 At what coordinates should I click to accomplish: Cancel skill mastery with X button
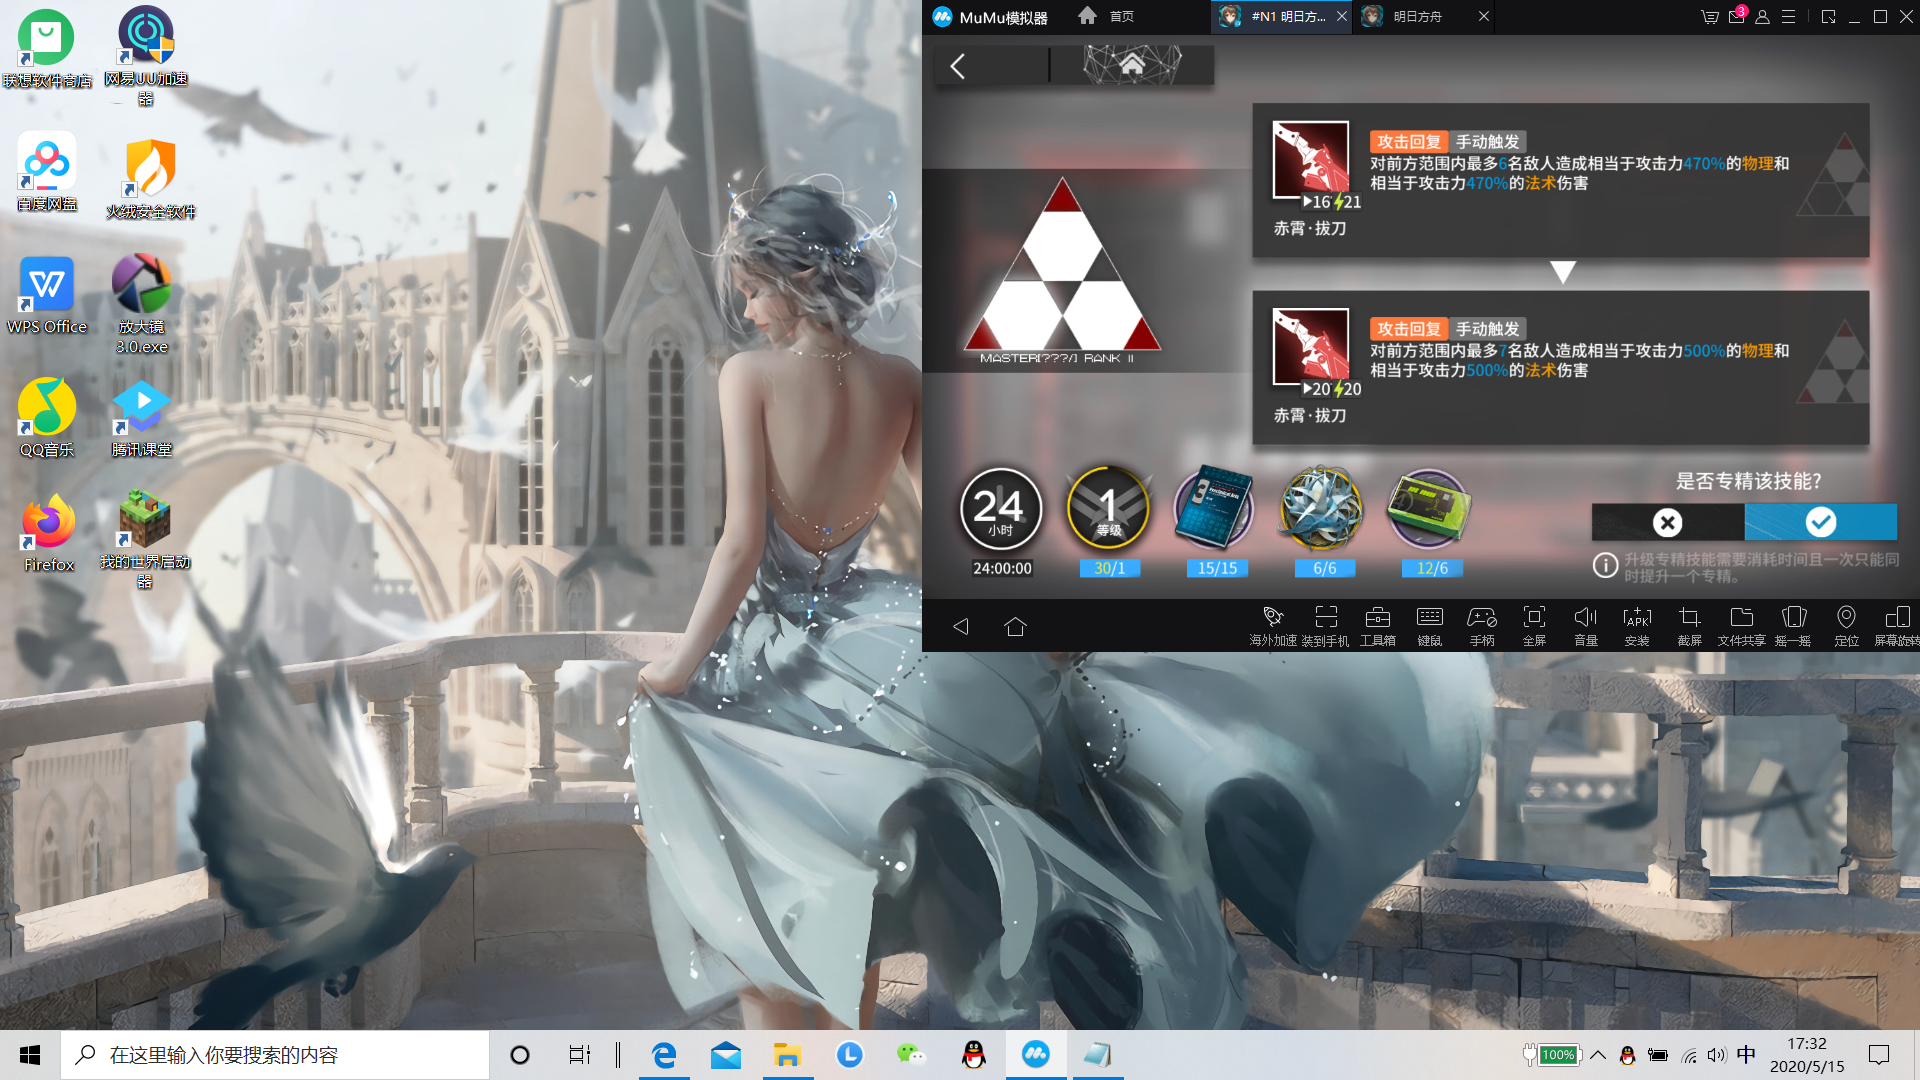tap(1667, 522)
